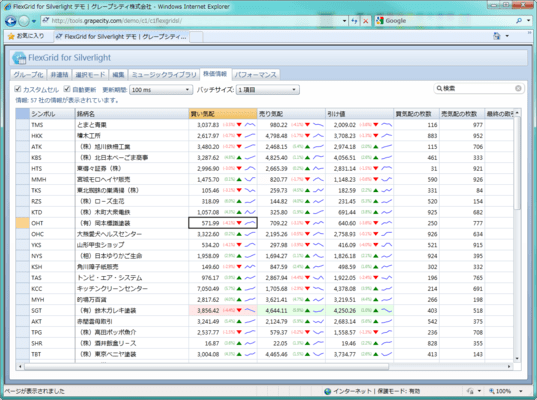Click the red down arrow in TPG bid cell
537x400 pixels.
click(239, 332)
